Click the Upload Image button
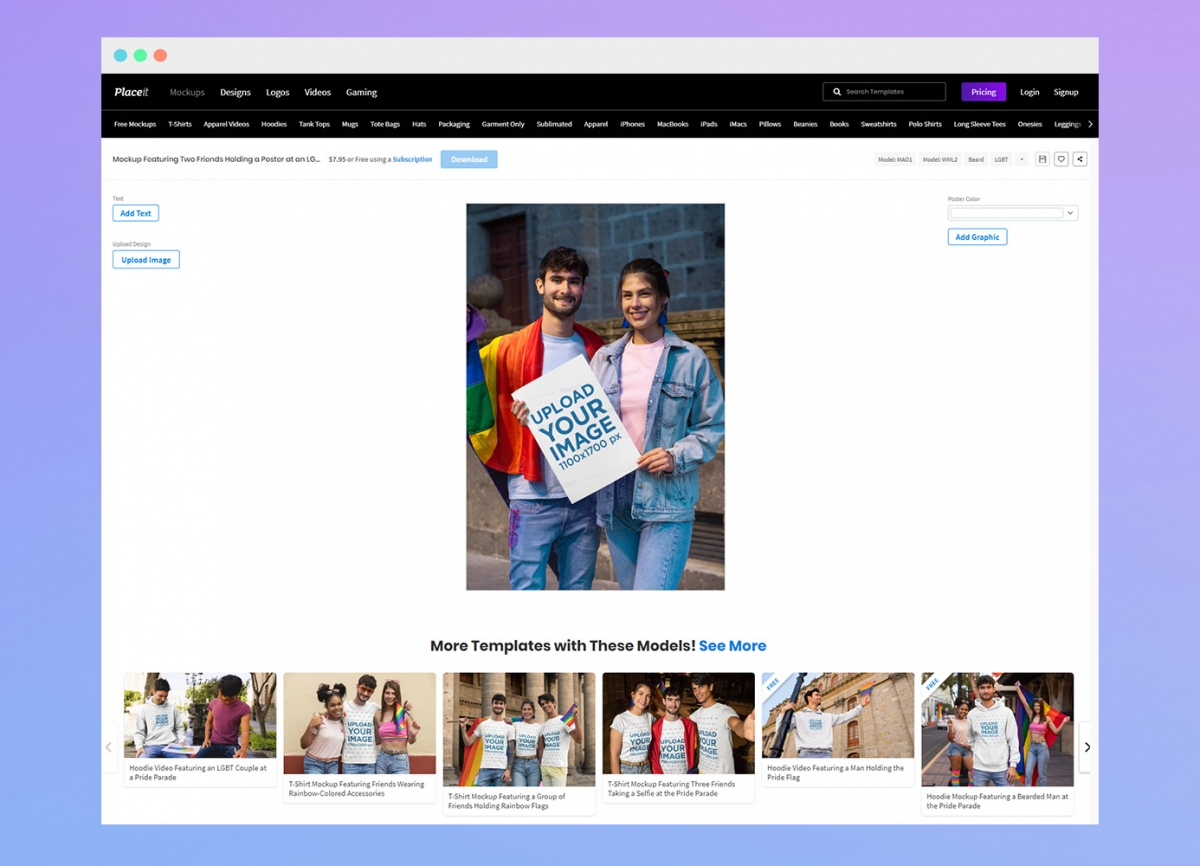This screenshot has height=866, width=1200. click(146, 260)
